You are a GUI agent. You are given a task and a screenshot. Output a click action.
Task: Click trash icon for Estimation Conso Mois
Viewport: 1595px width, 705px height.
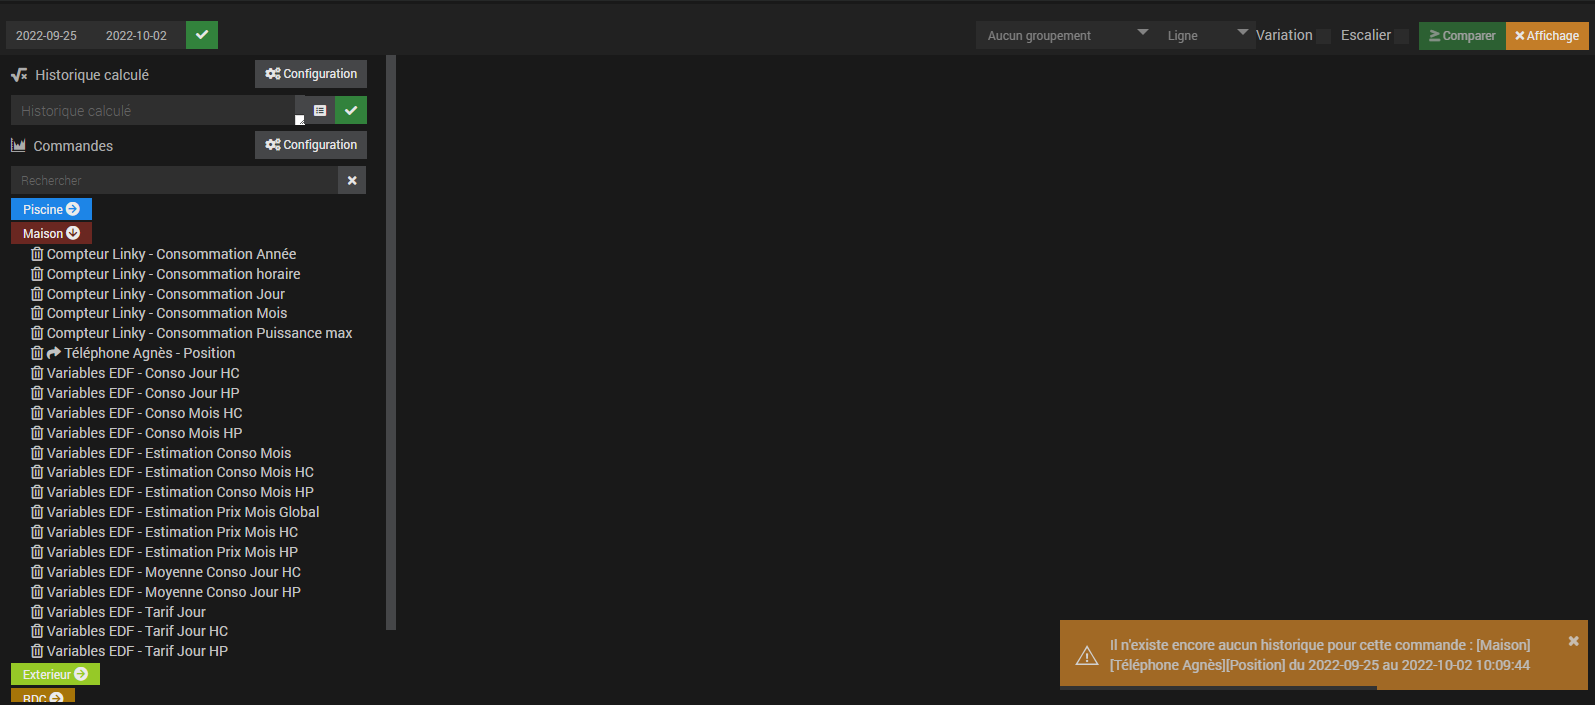tap(37, 453)
